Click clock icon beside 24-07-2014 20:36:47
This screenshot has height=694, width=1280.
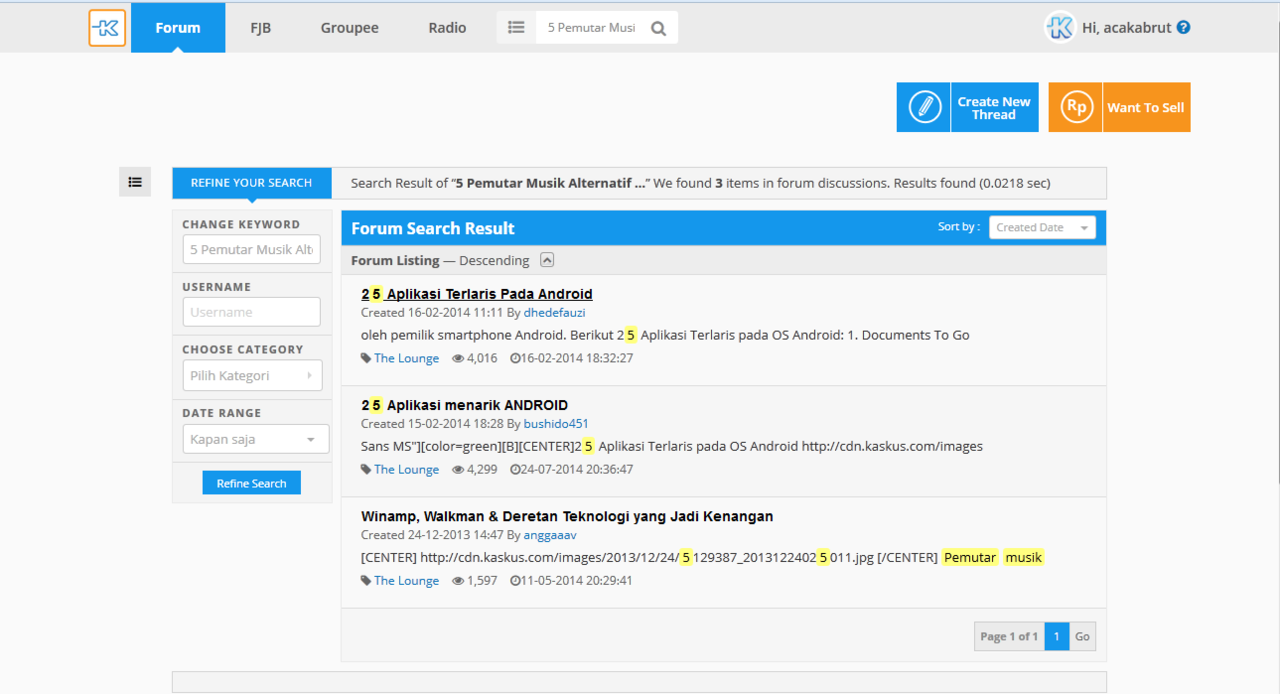(515, 469)
